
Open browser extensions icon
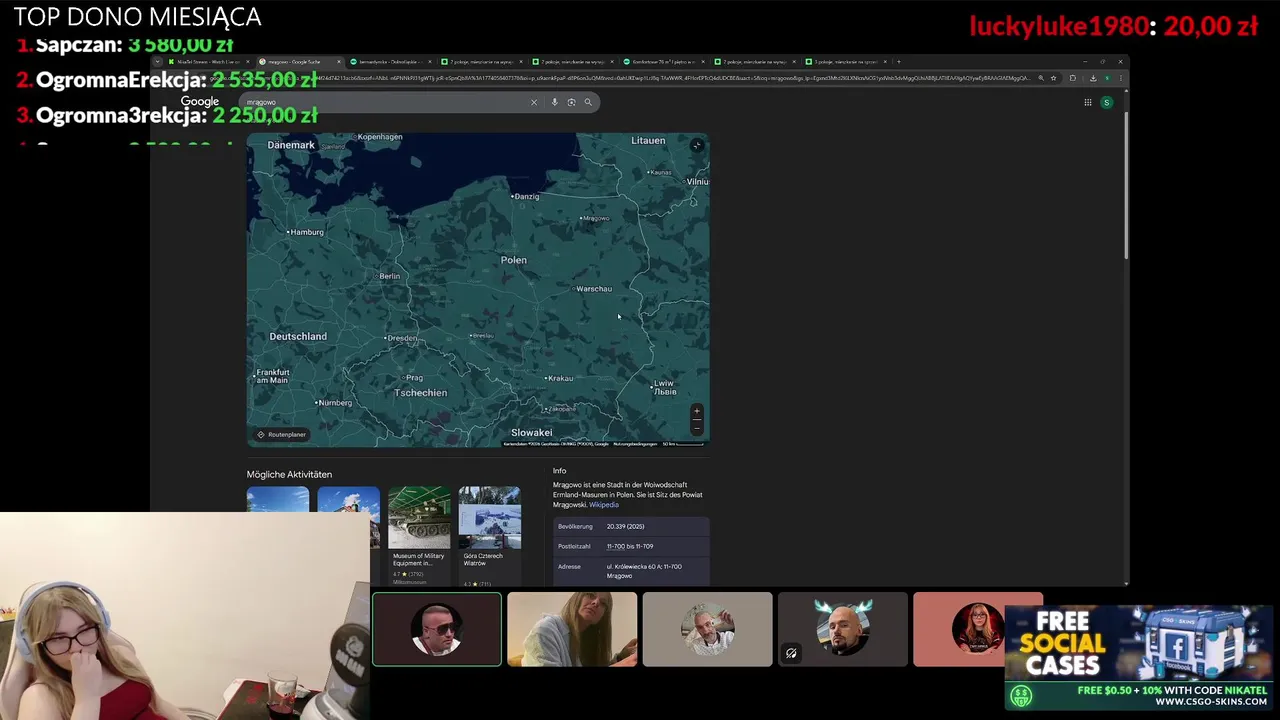tap(1072, 78)
